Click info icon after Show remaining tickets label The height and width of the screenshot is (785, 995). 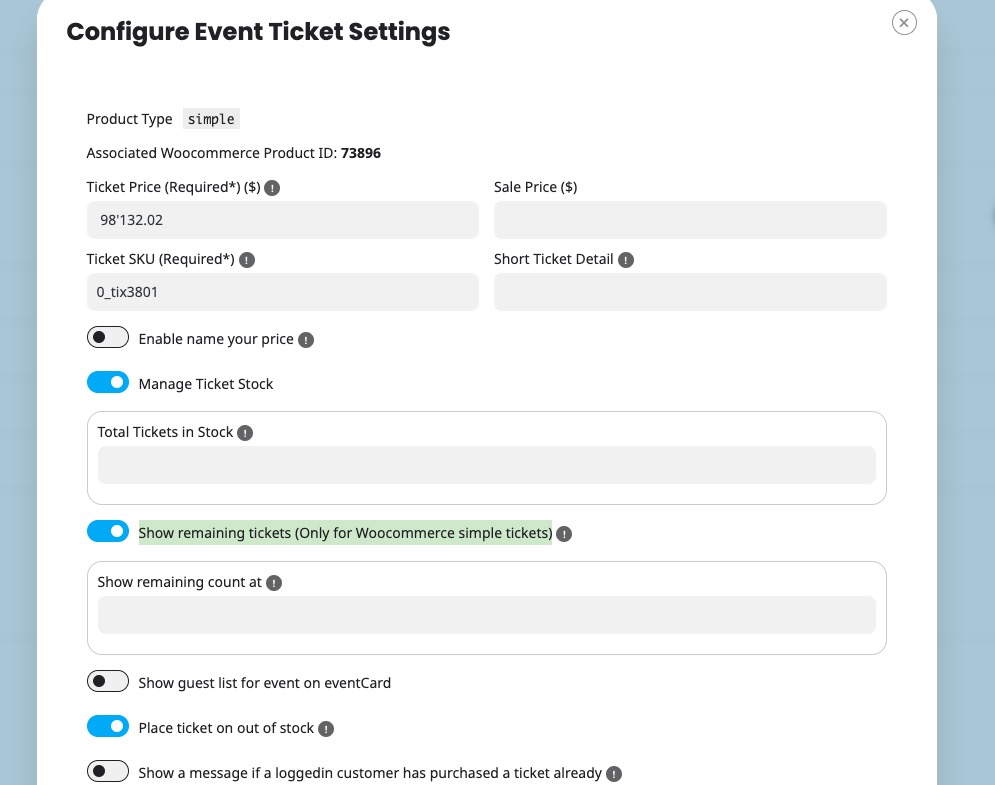tap(564, 534)
